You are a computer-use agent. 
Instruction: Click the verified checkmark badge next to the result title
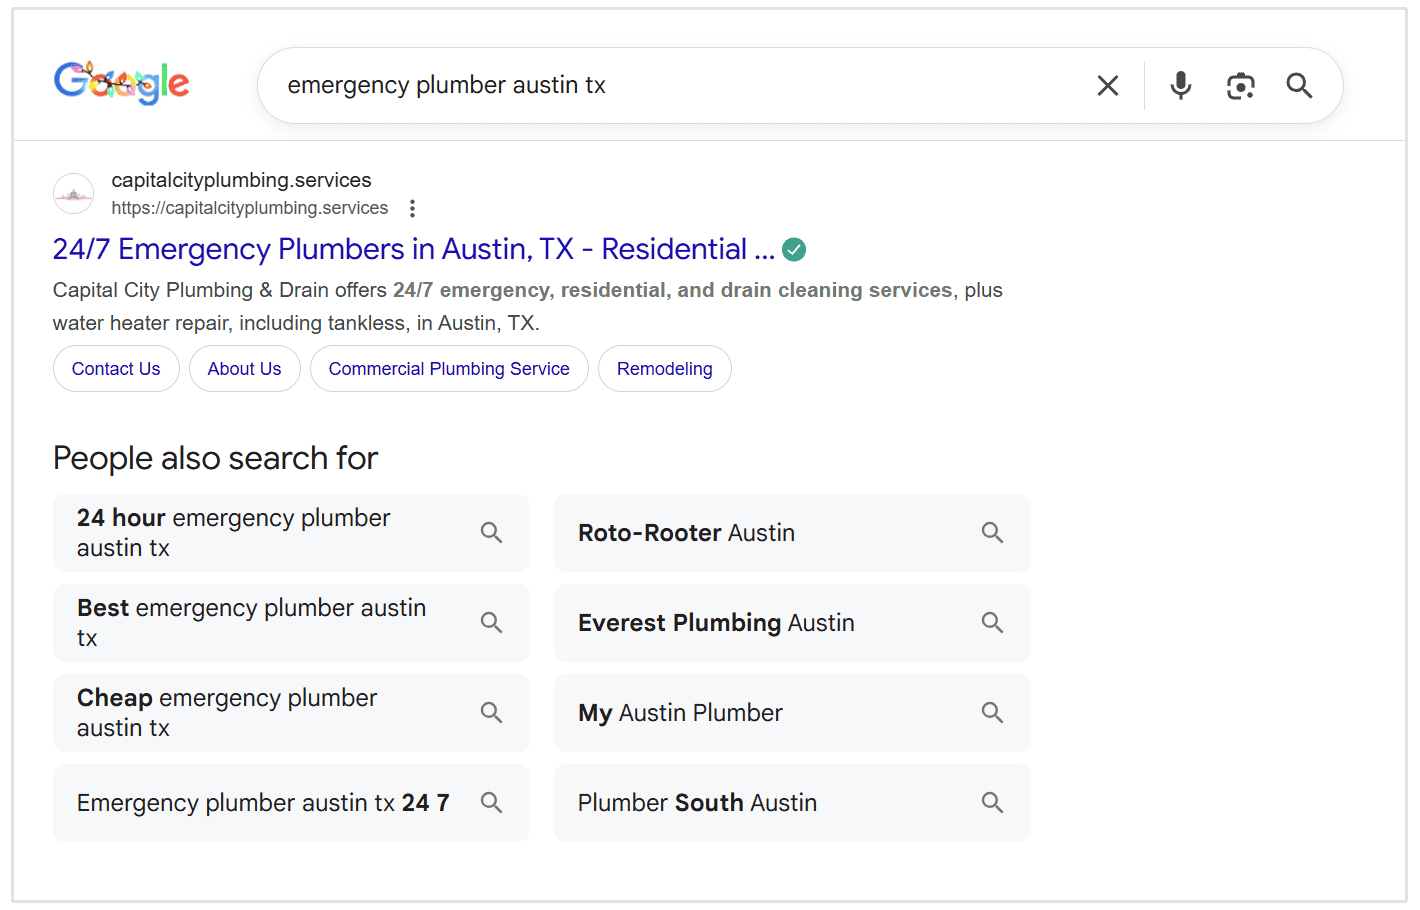click(794, 249)
